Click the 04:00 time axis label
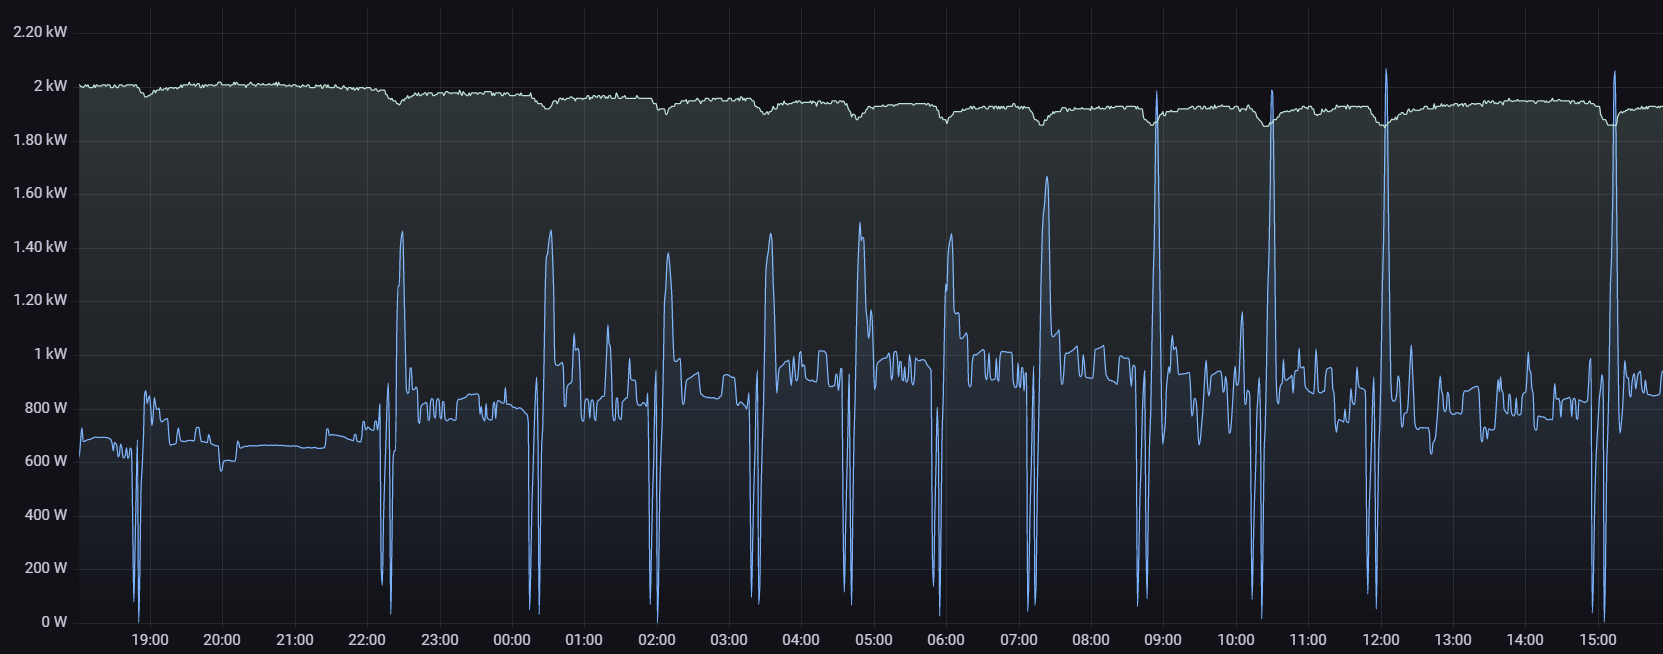 (801, 640)
